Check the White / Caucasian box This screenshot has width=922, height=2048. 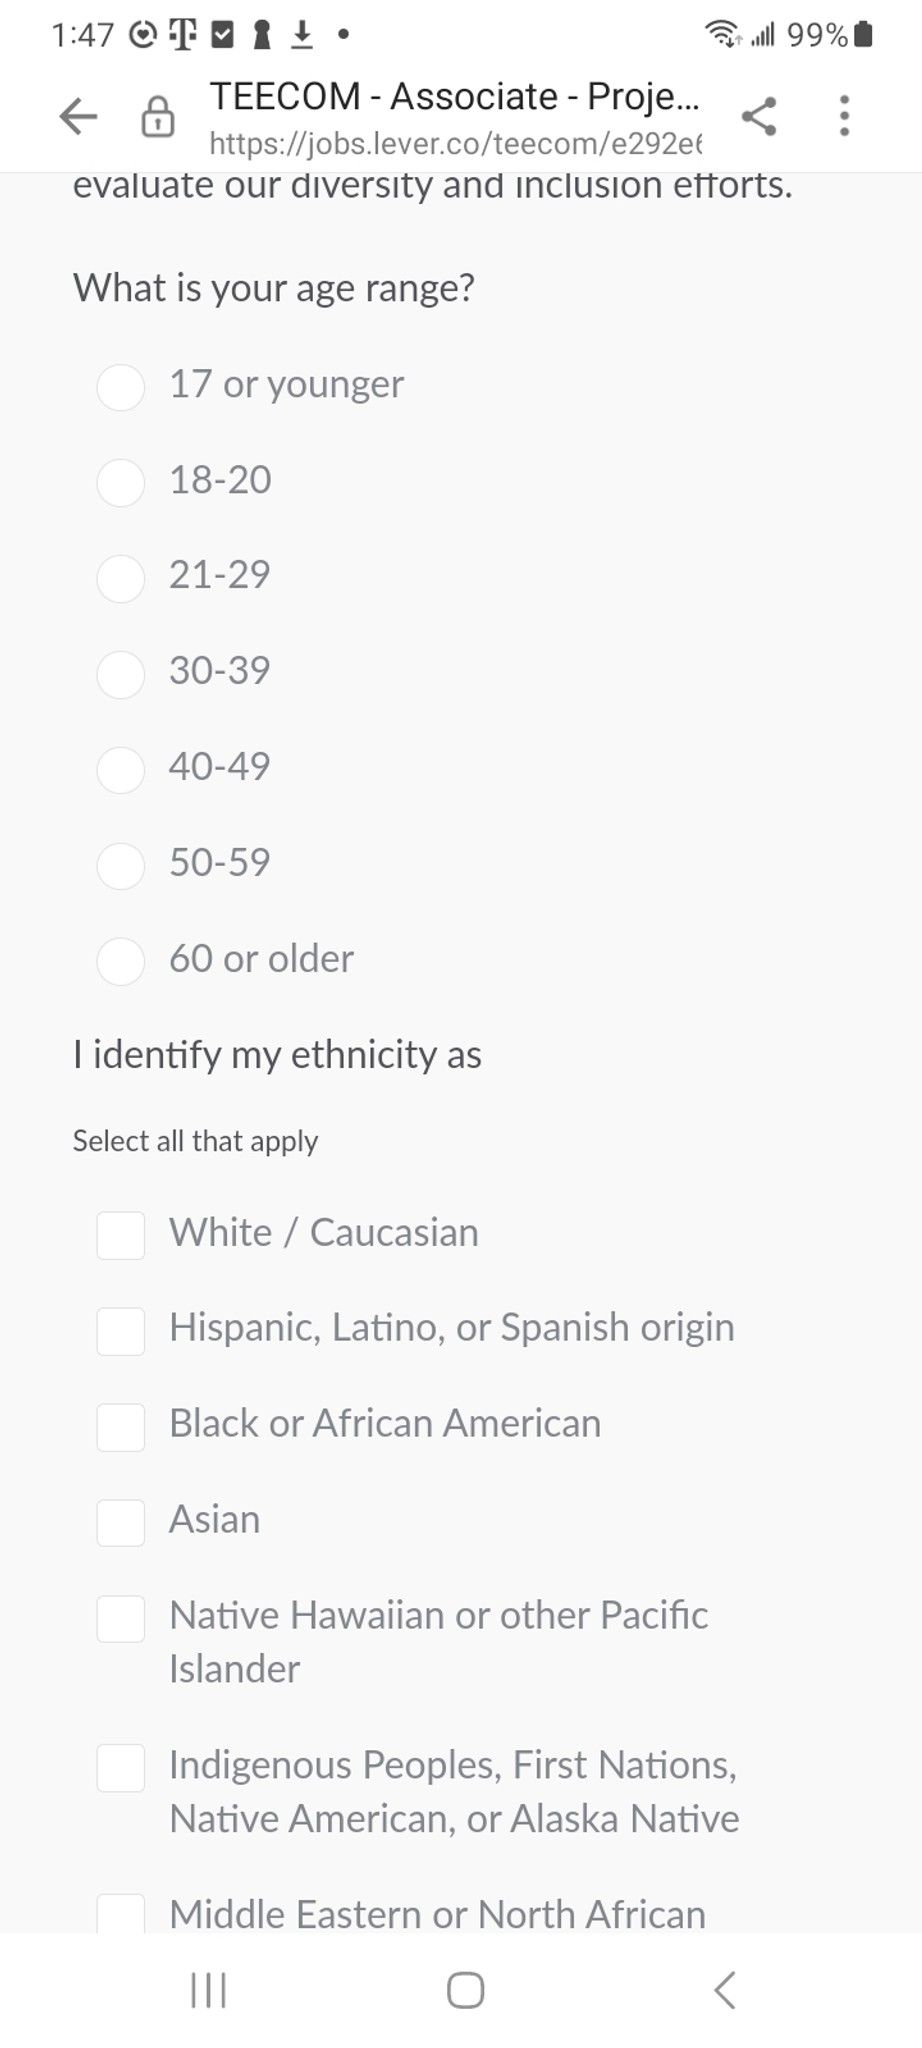click(x=121, y=1235)
